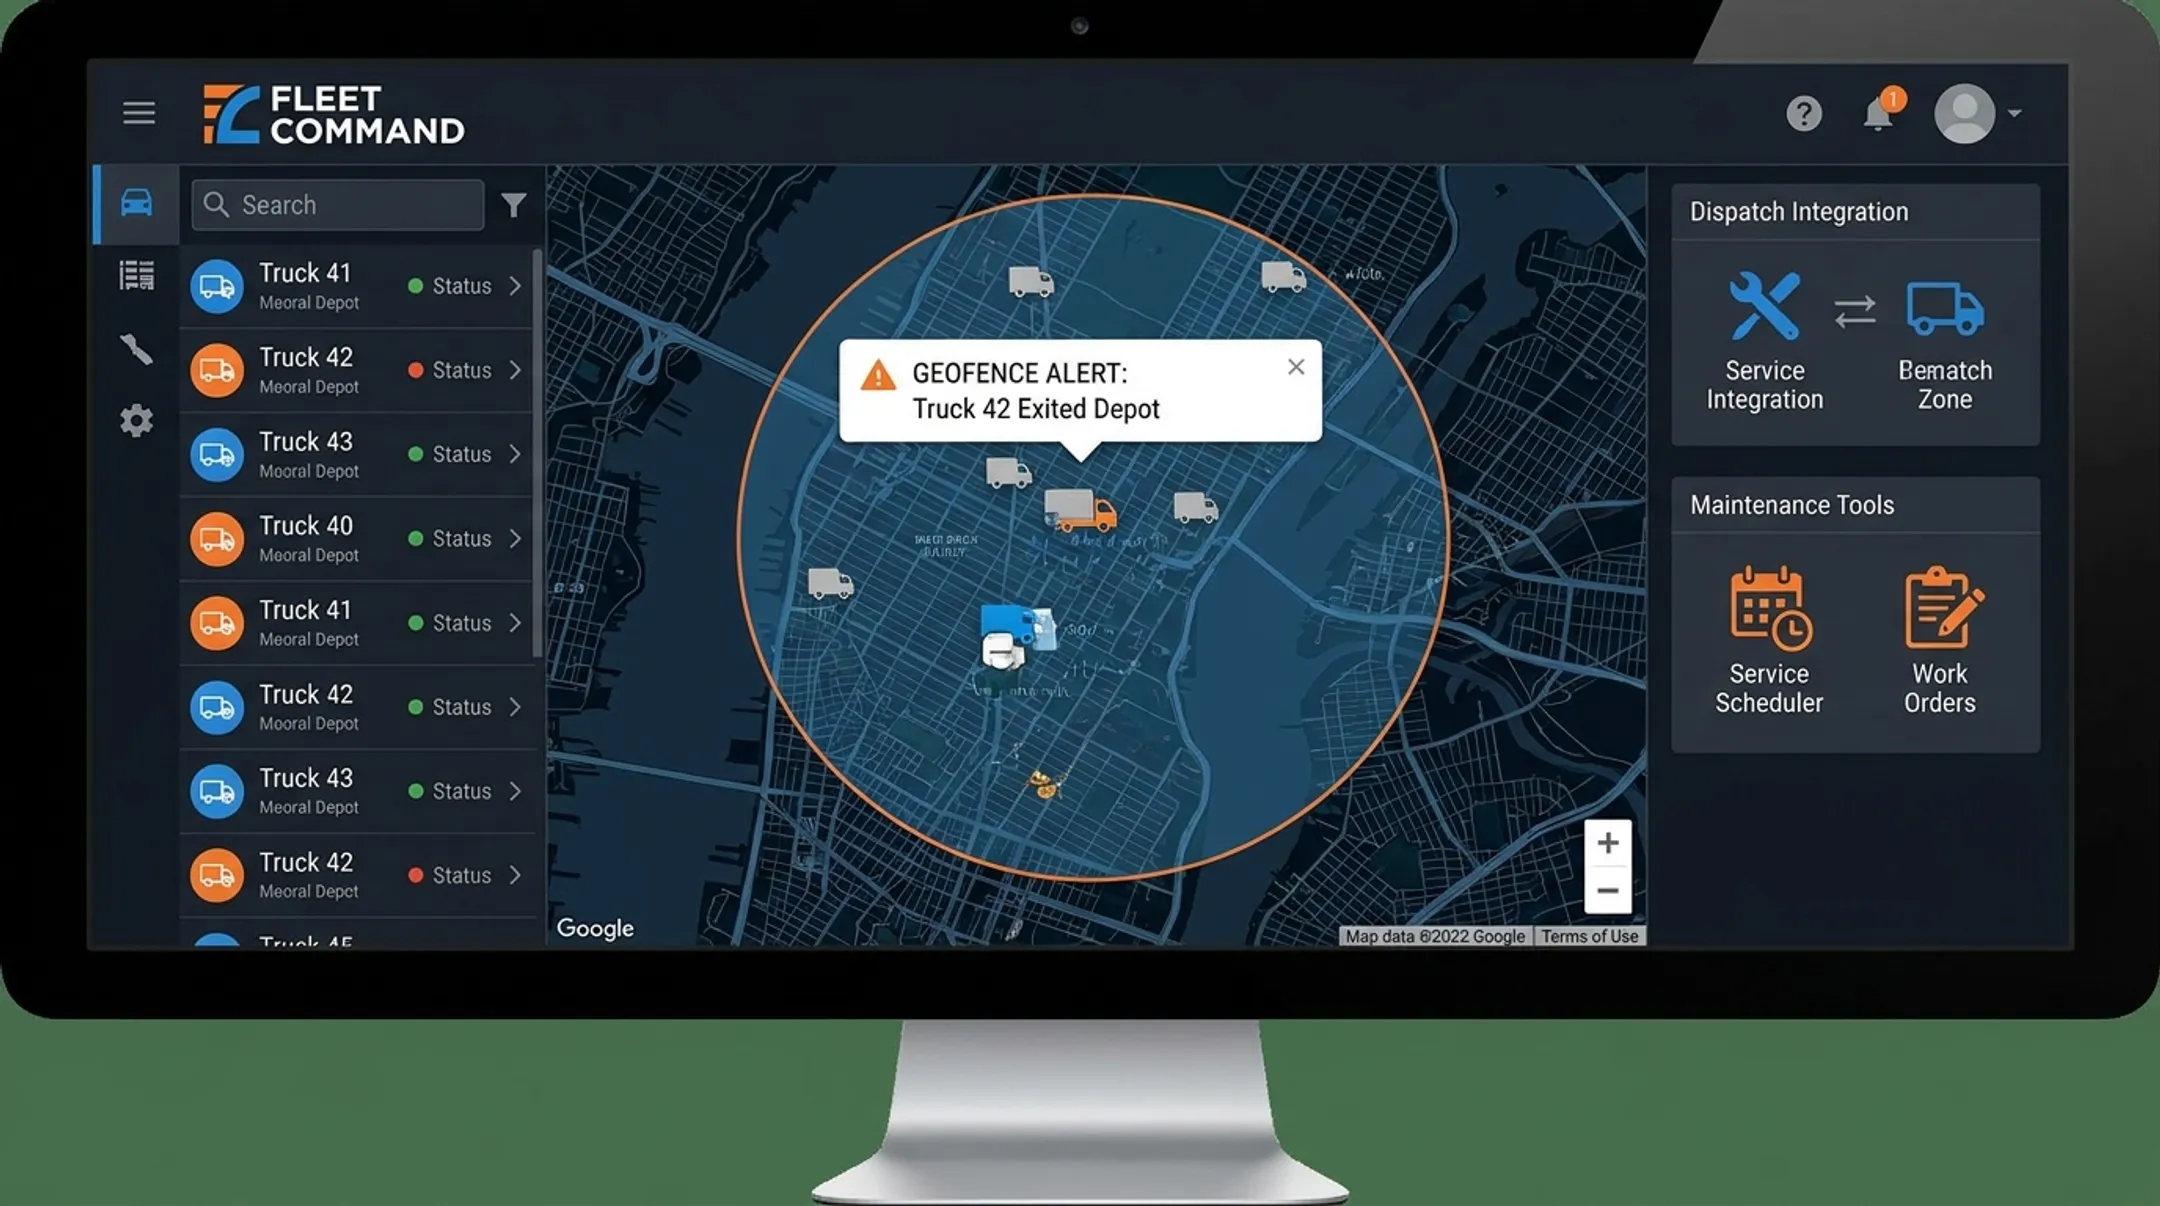Open the wrench maintenance sidebar icon

point(137,349)
